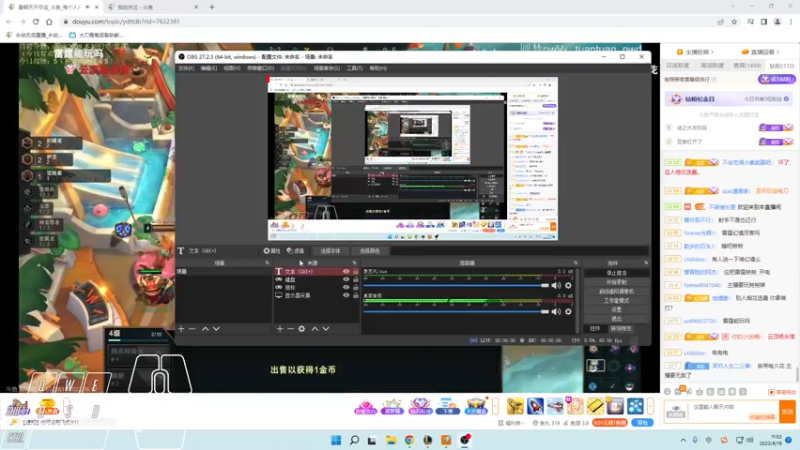
Task: Remove the selected source with the minus icon in the Sources dock
Action: coord(290,329)
